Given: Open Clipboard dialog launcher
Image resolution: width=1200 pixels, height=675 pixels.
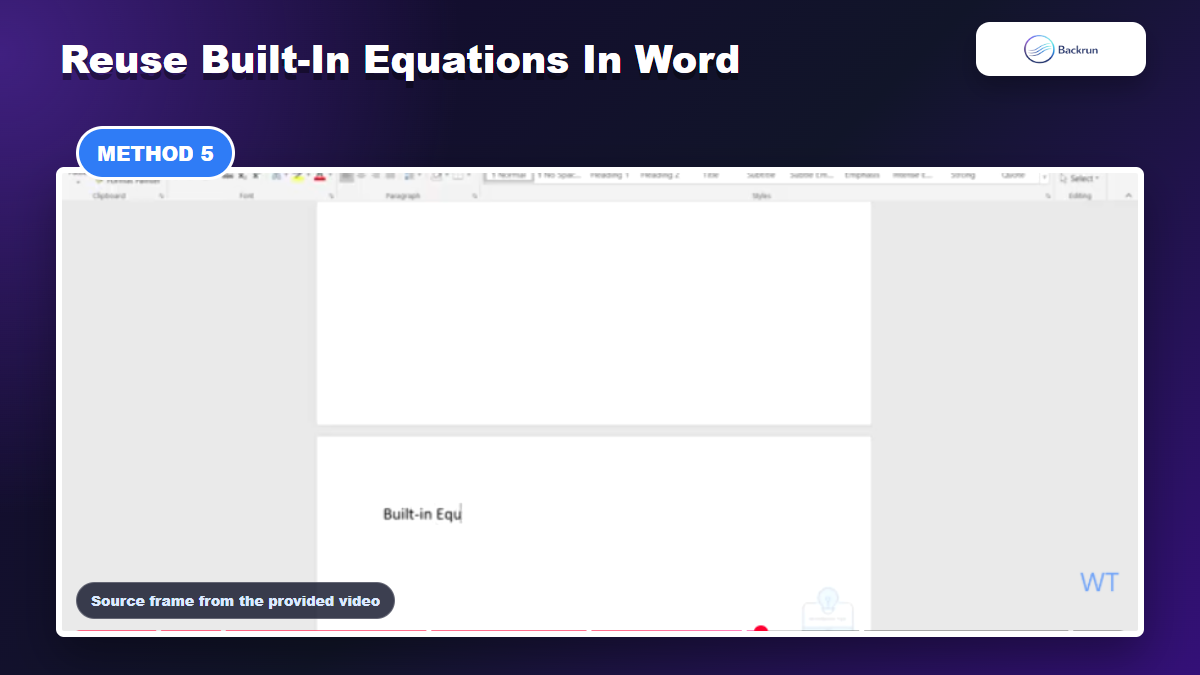Looking at the screenshot, I should [161, 196].
